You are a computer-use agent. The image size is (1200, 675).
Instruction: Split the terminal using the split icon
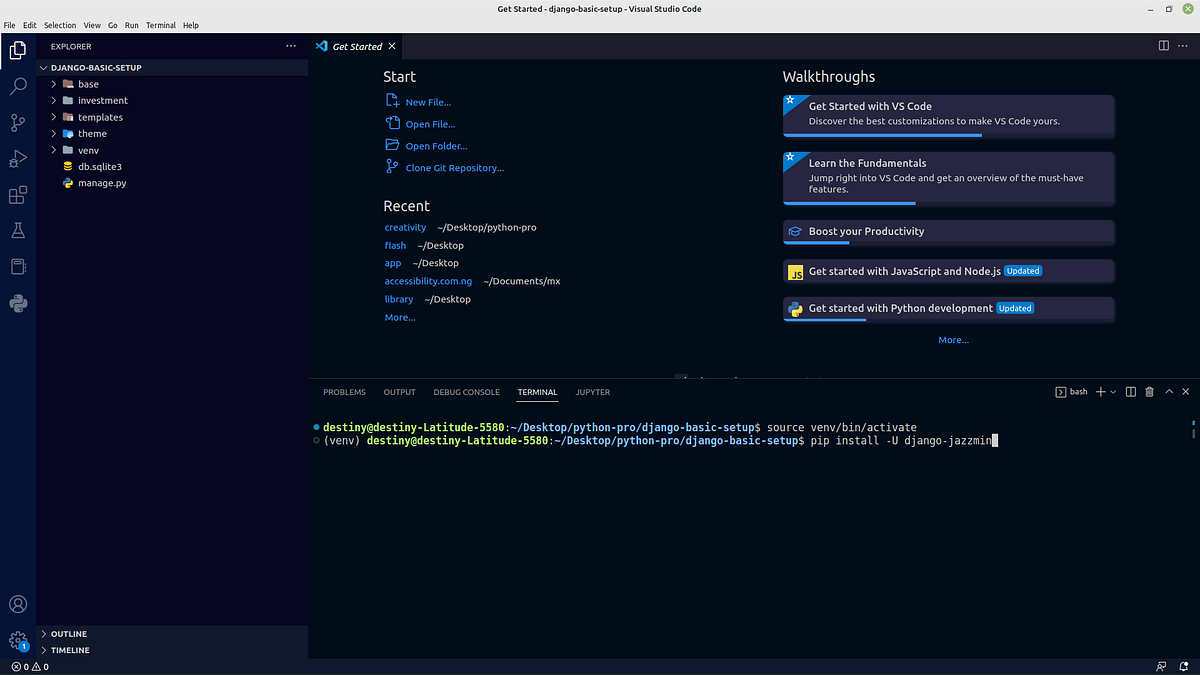[x=1131, y=391]
